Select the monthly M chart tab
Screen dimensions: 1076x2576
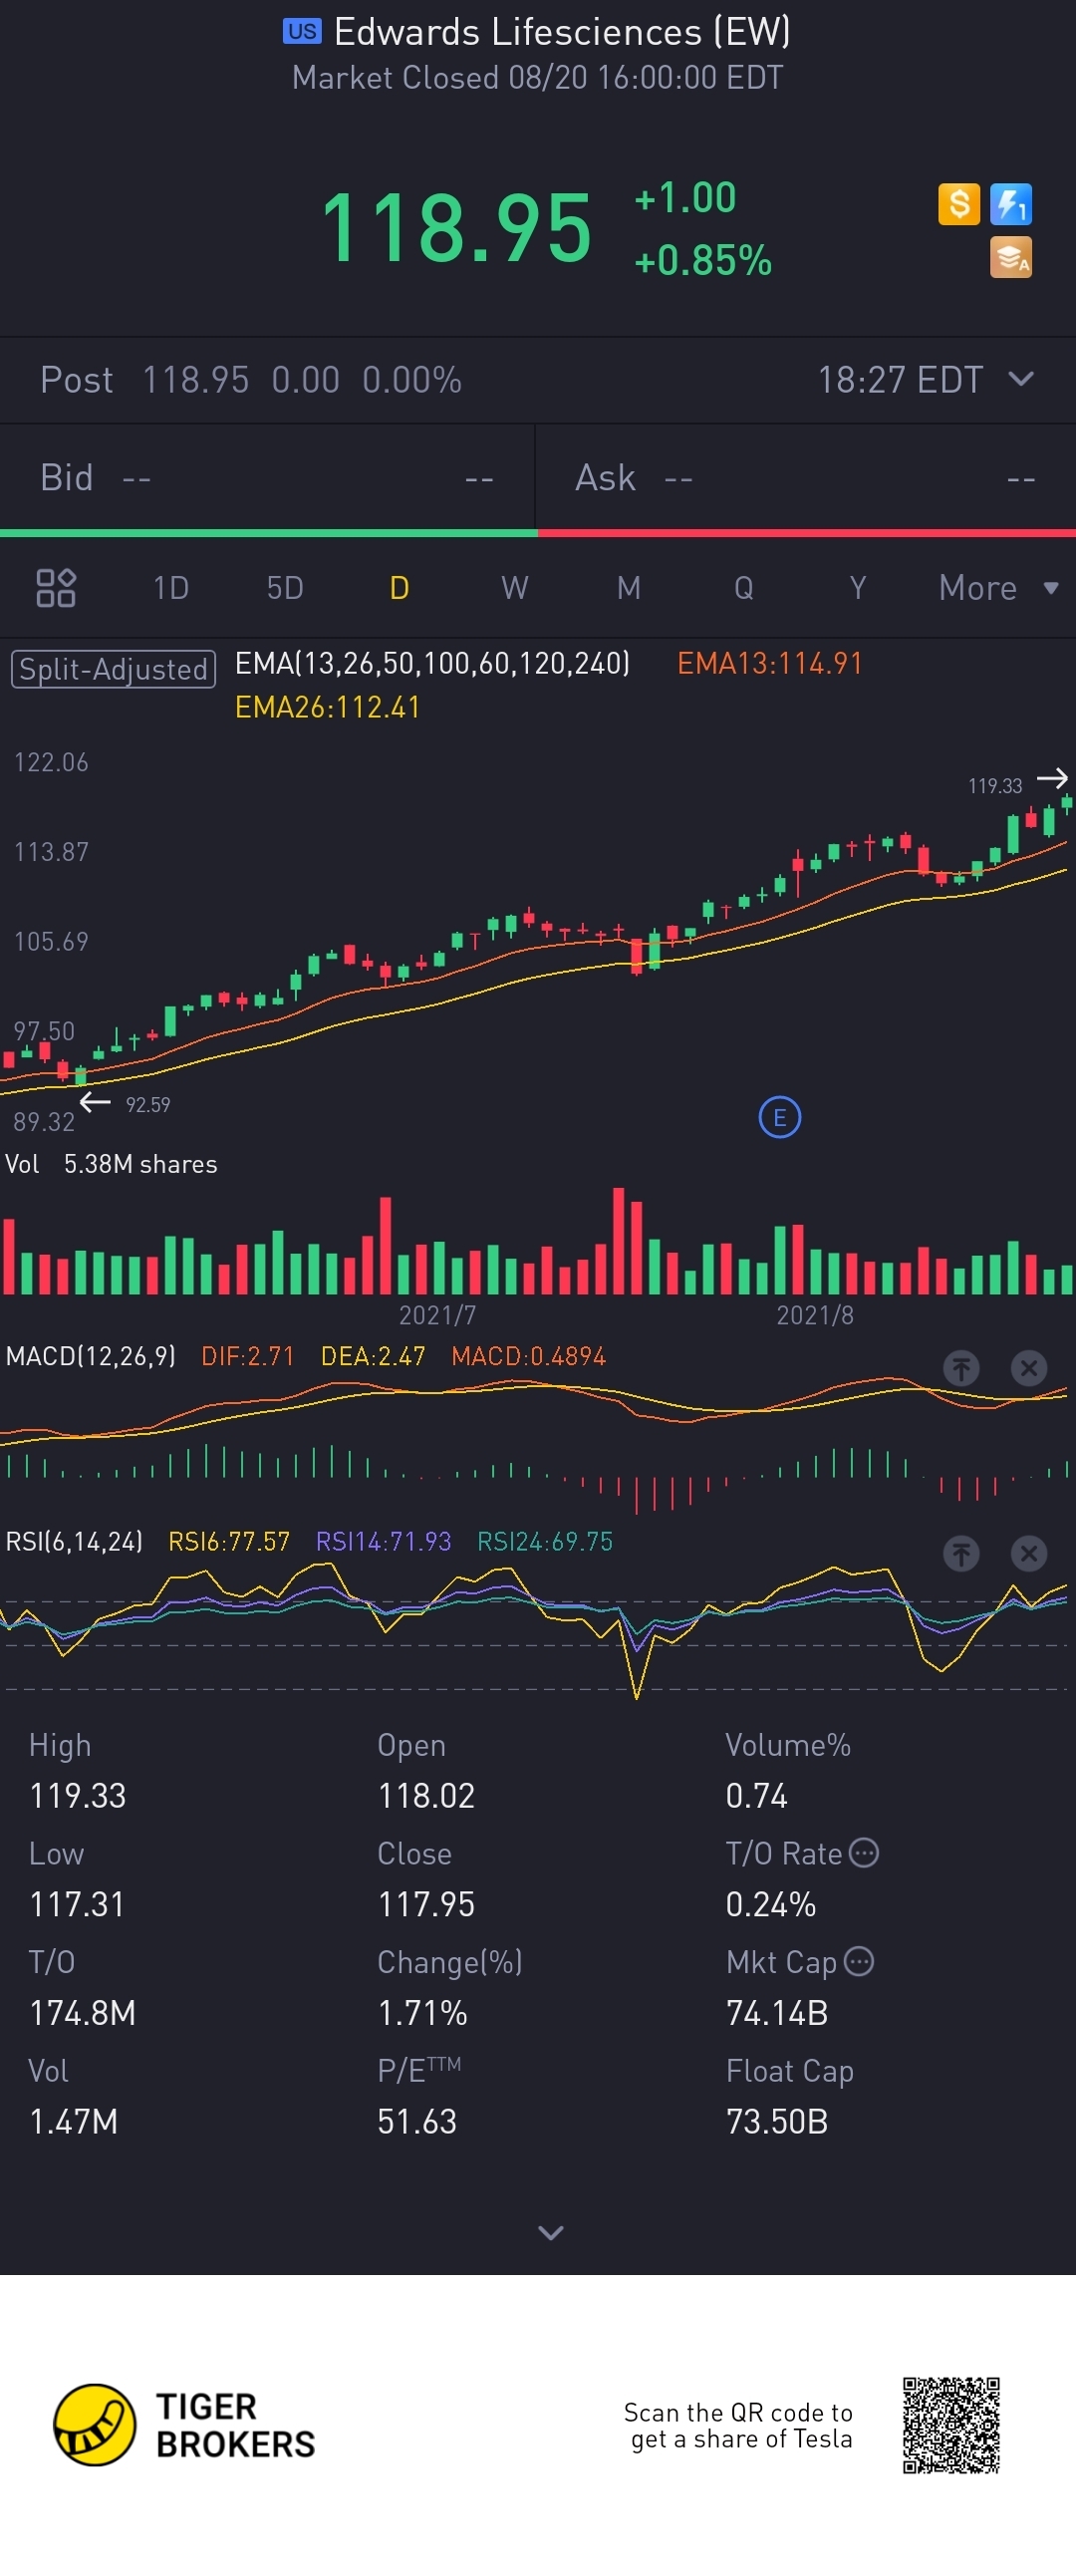[x=628, y=588]
